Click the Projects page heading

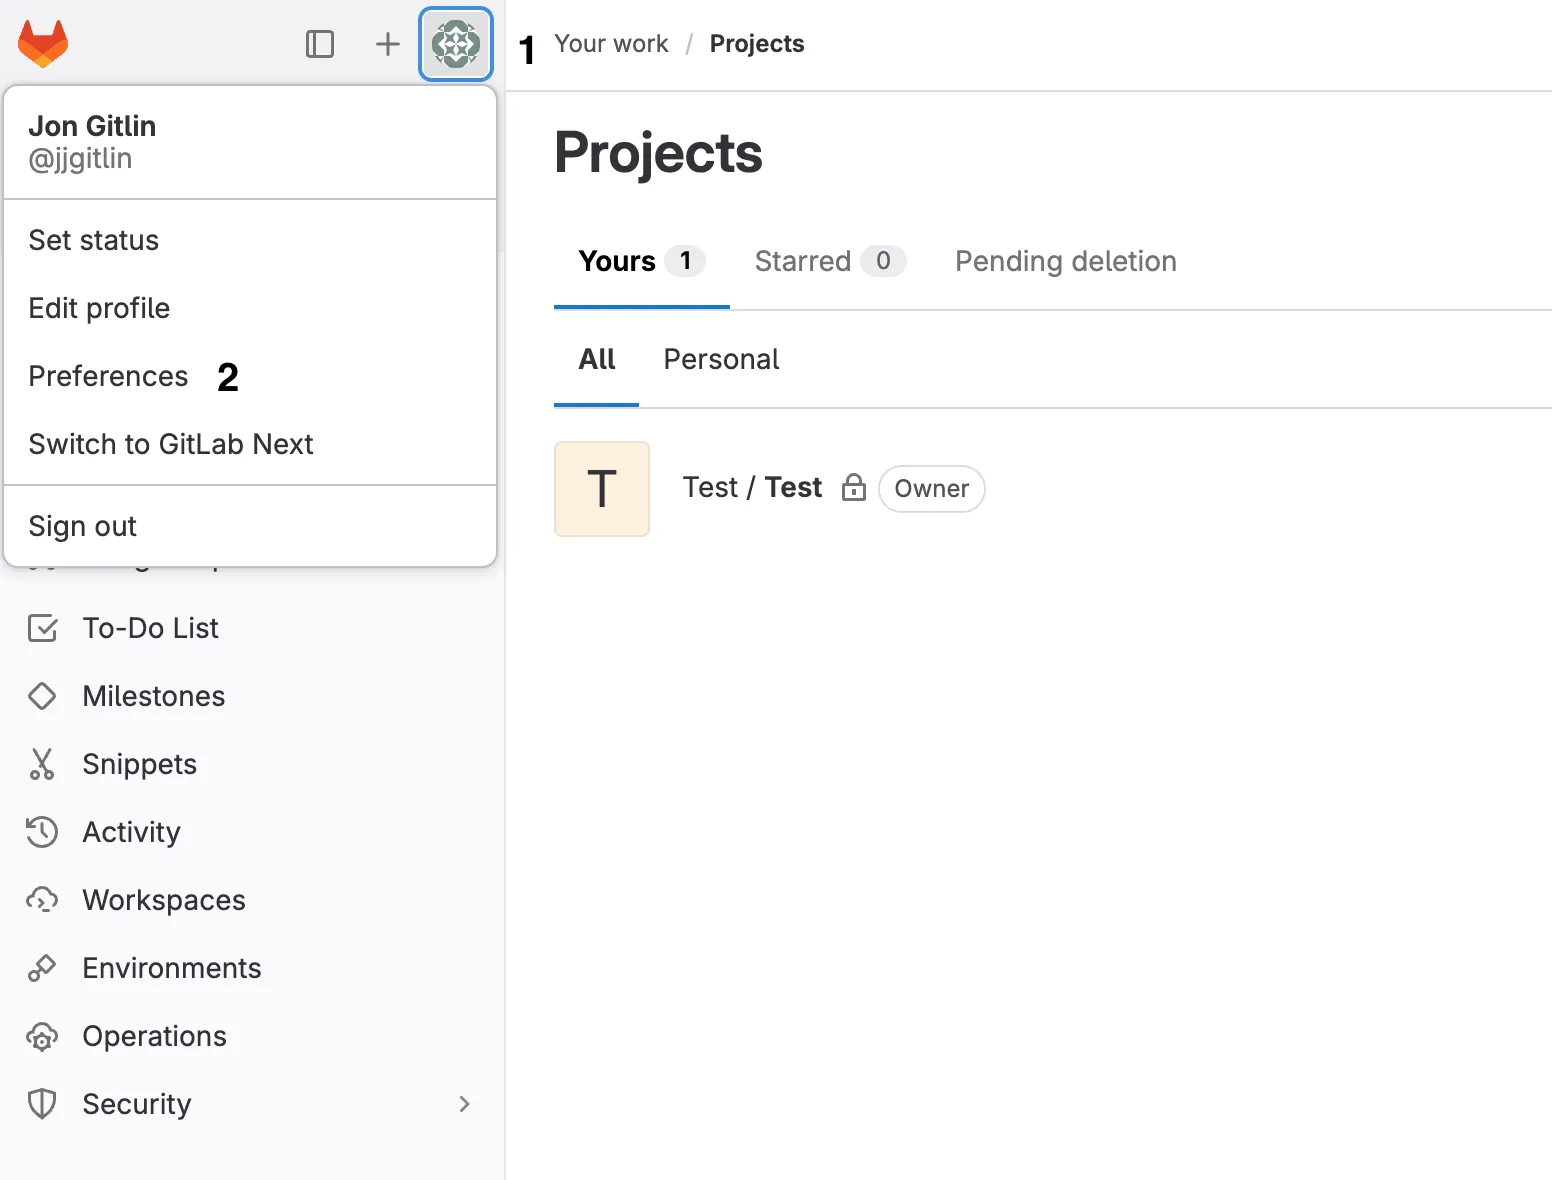658,153
